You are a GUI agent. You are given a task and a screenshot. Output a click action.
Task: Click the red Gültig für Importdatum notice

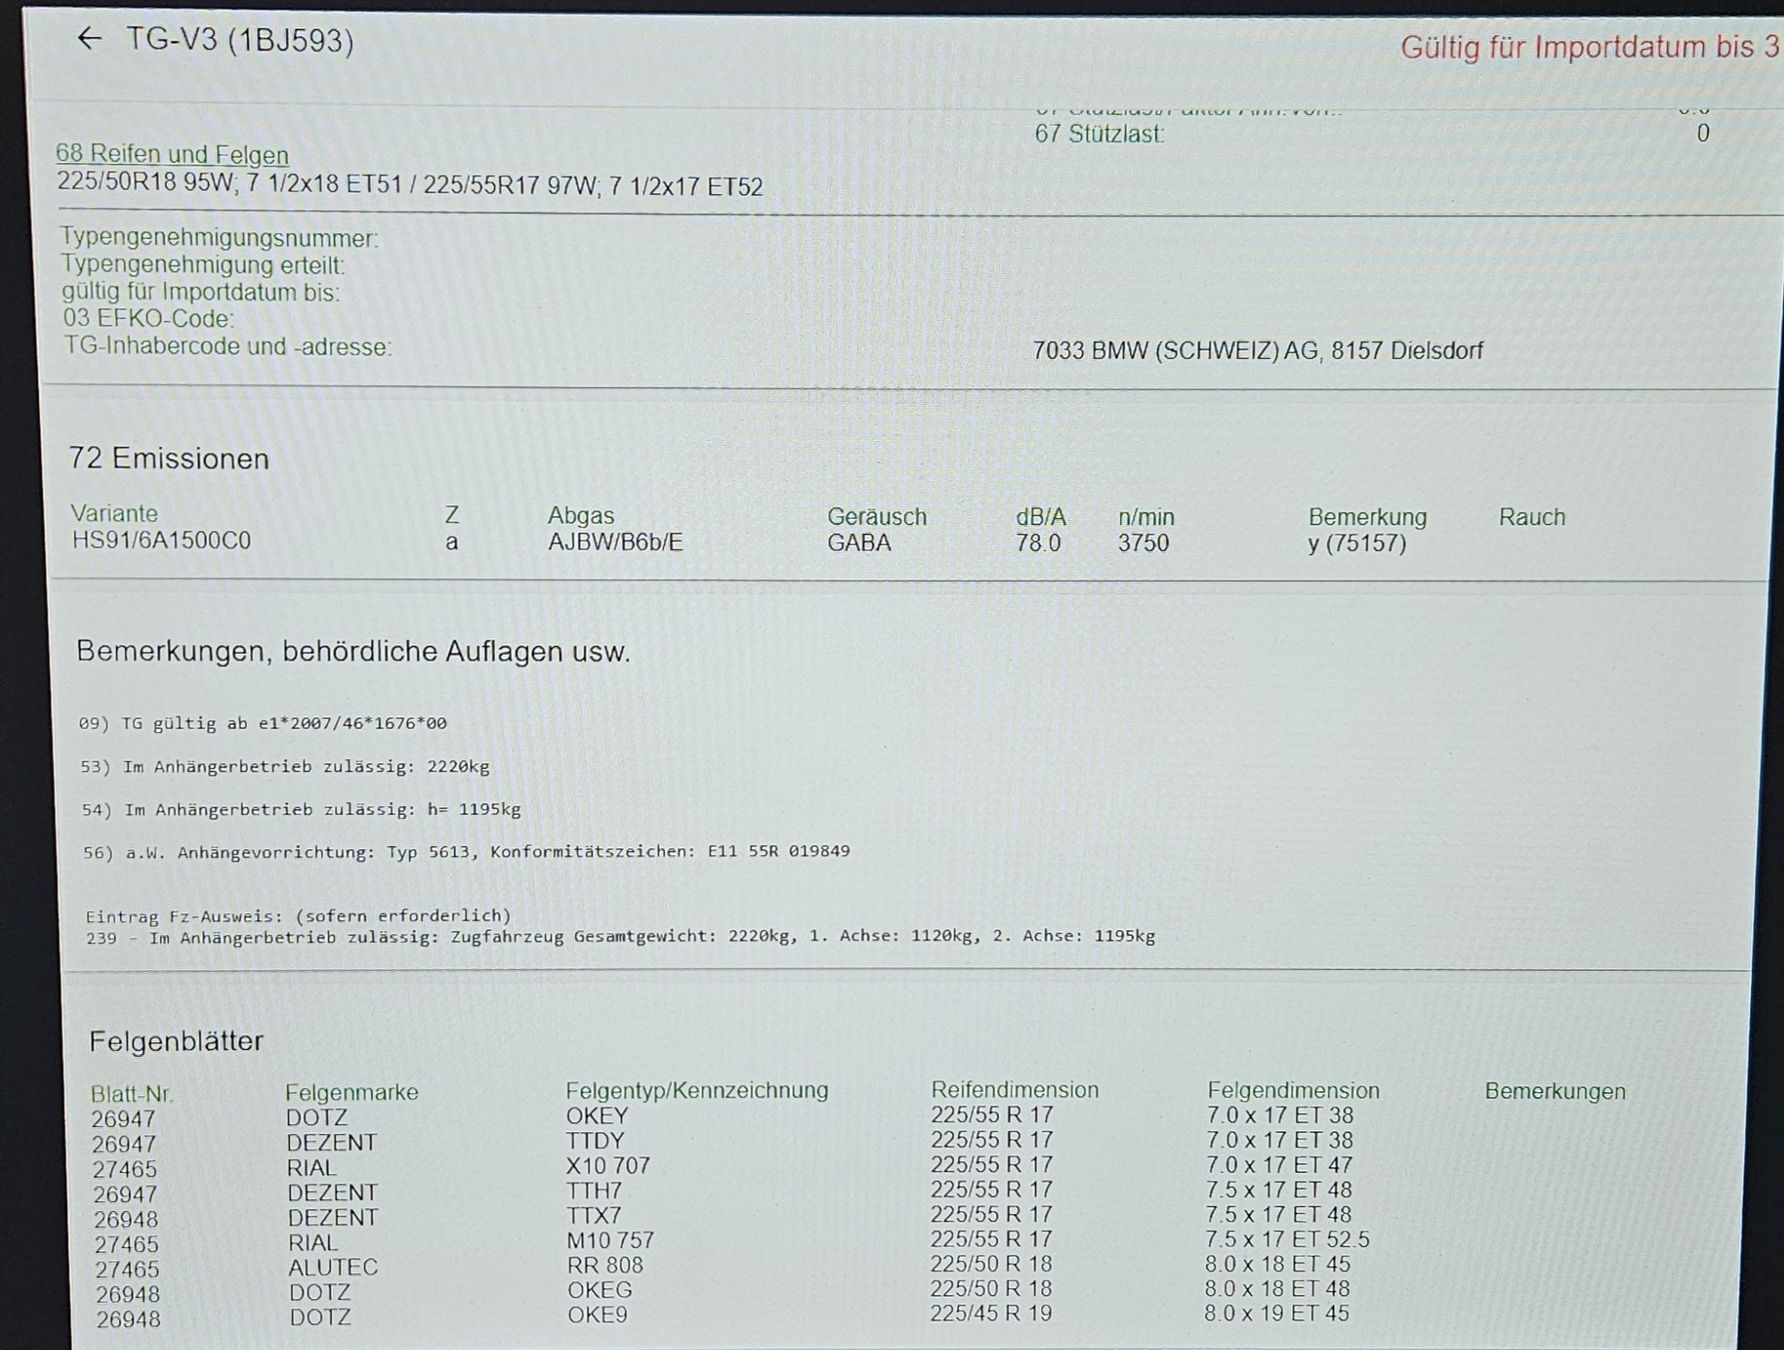[1590, 47]
